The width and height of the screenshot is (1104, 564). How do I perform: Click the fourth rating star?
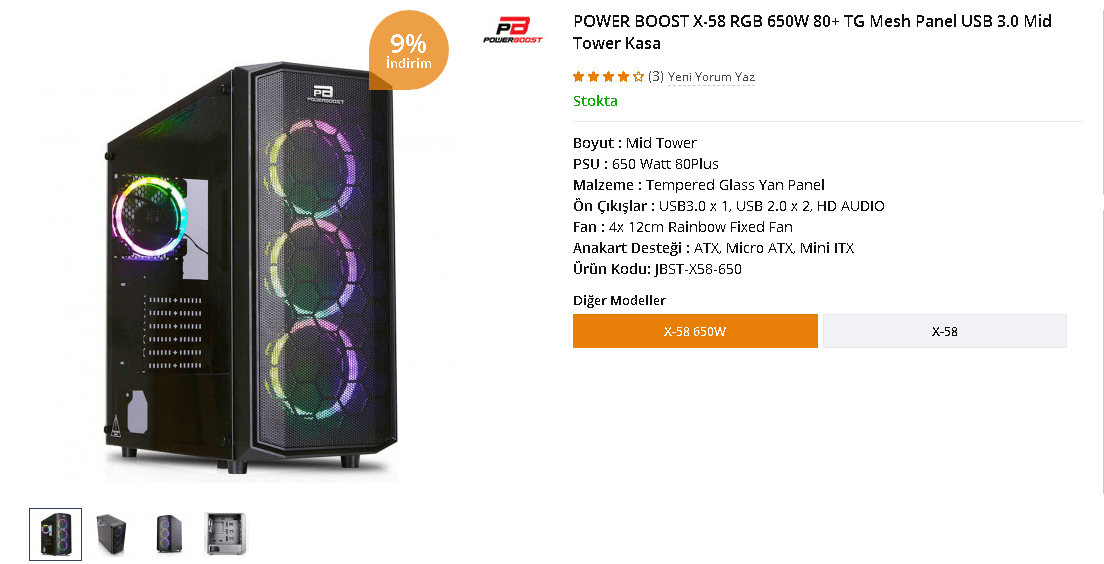[x=623, y=77]
